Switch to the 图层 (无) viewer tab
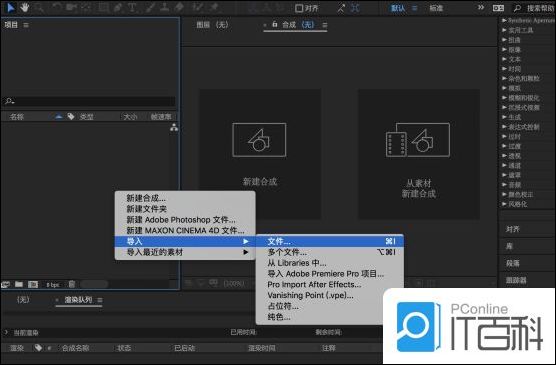 point(212,24)
